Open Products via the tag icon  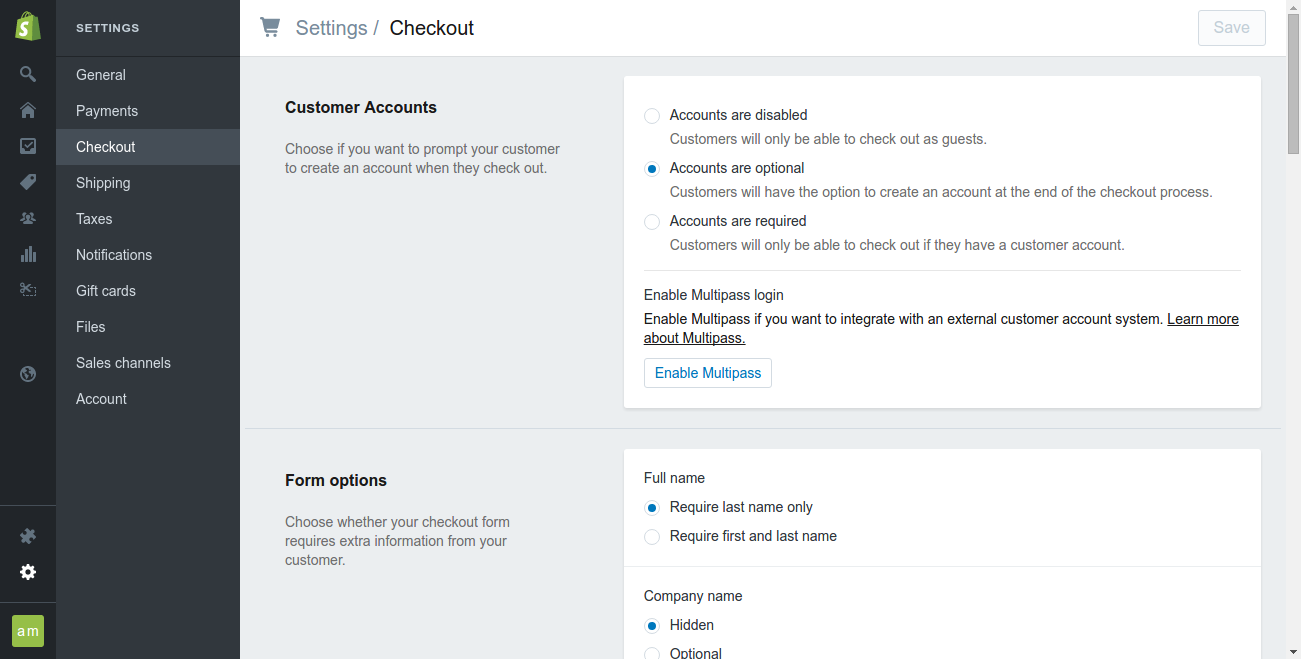pyautogui.click(x=28, y=182)
